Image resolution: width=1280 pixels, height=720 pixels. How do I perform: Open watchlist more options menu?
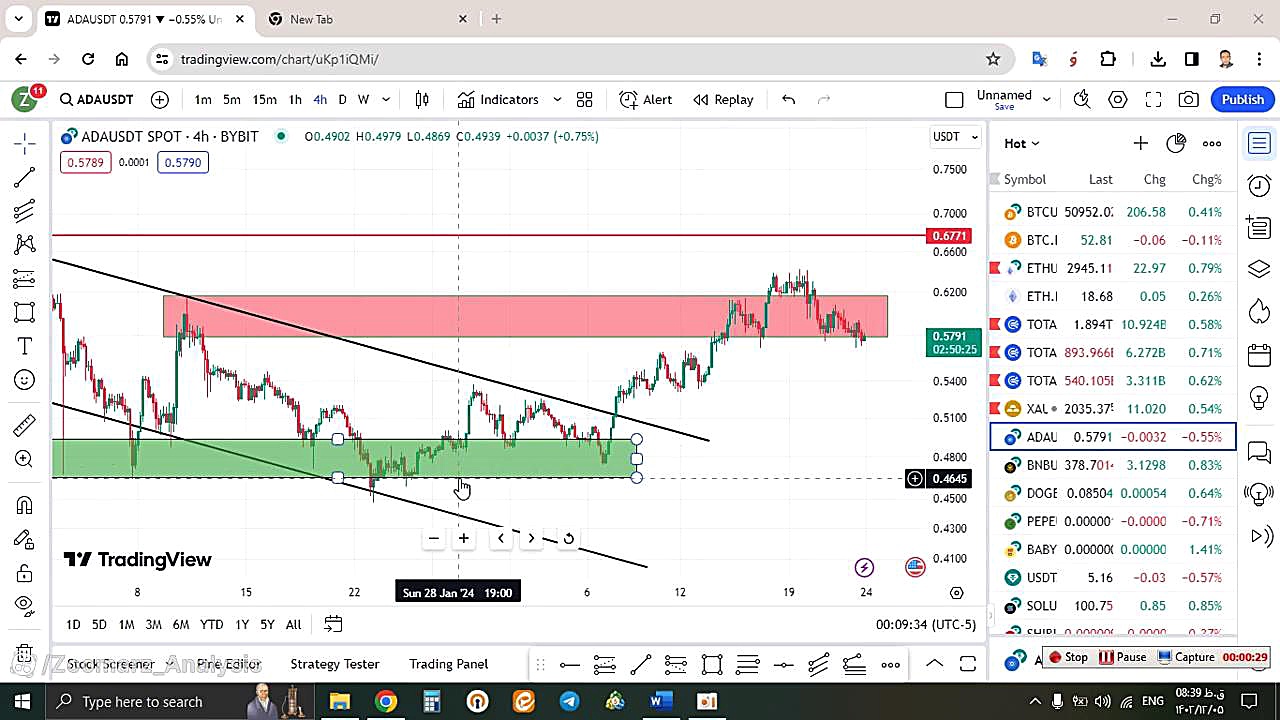(x=1212, y=143)
